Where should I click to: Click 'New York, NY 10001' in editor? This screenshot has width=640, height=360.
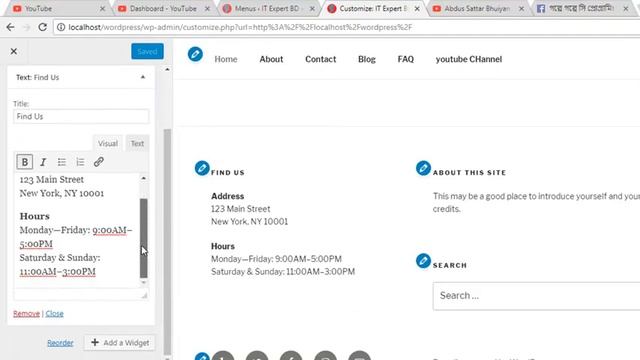(62, 193)
